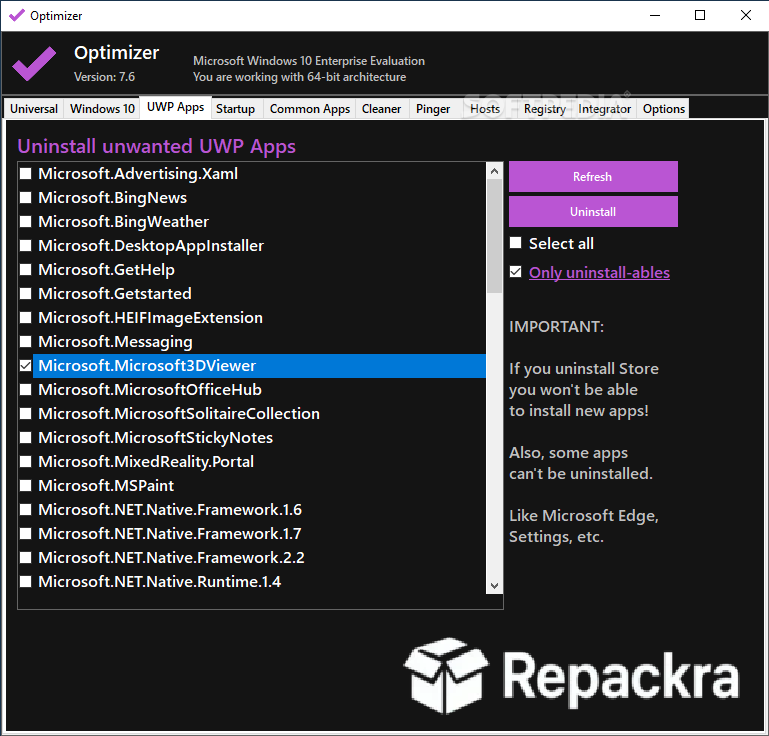
Task: Open the Windows 10 tab
Action: pyautogui.click(x=102, y=108)
